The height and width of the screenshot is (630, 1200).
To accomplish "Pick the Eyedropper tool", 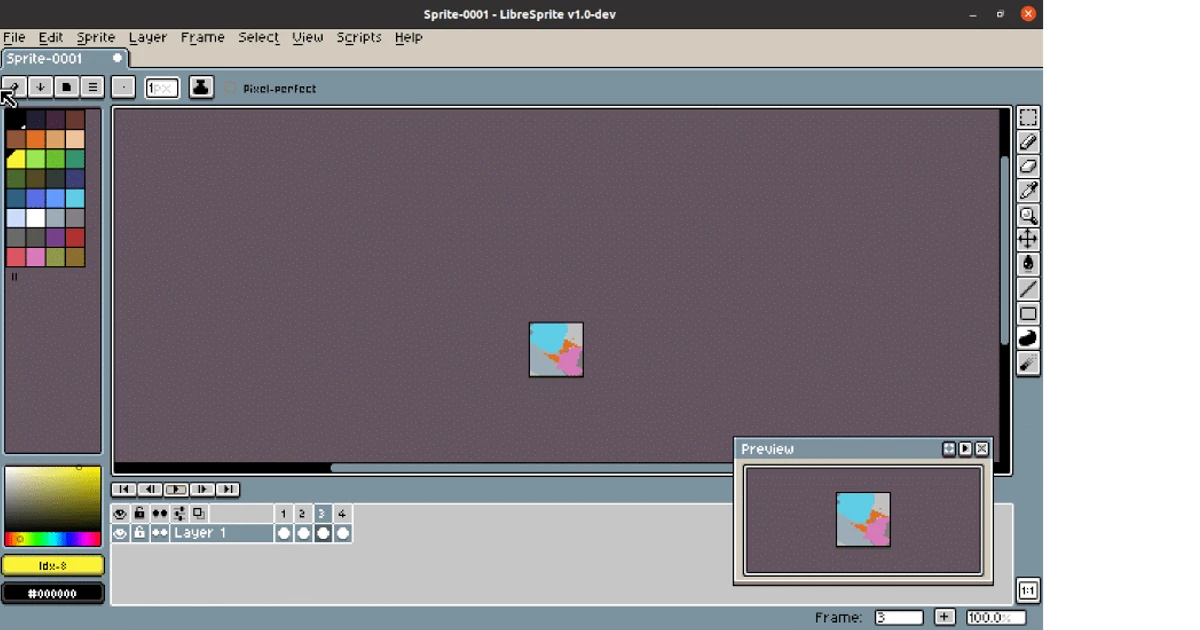I will 1028,191.
